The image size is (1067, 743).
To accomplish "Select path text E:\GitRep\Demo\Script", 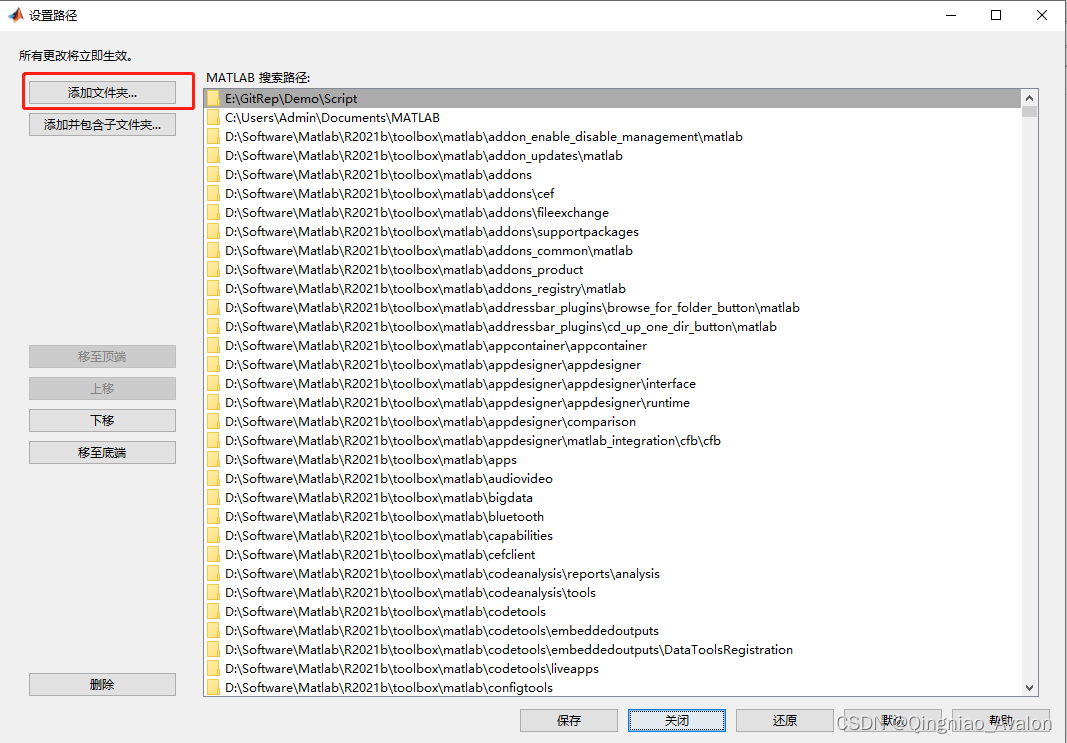I will pos(291,99).
